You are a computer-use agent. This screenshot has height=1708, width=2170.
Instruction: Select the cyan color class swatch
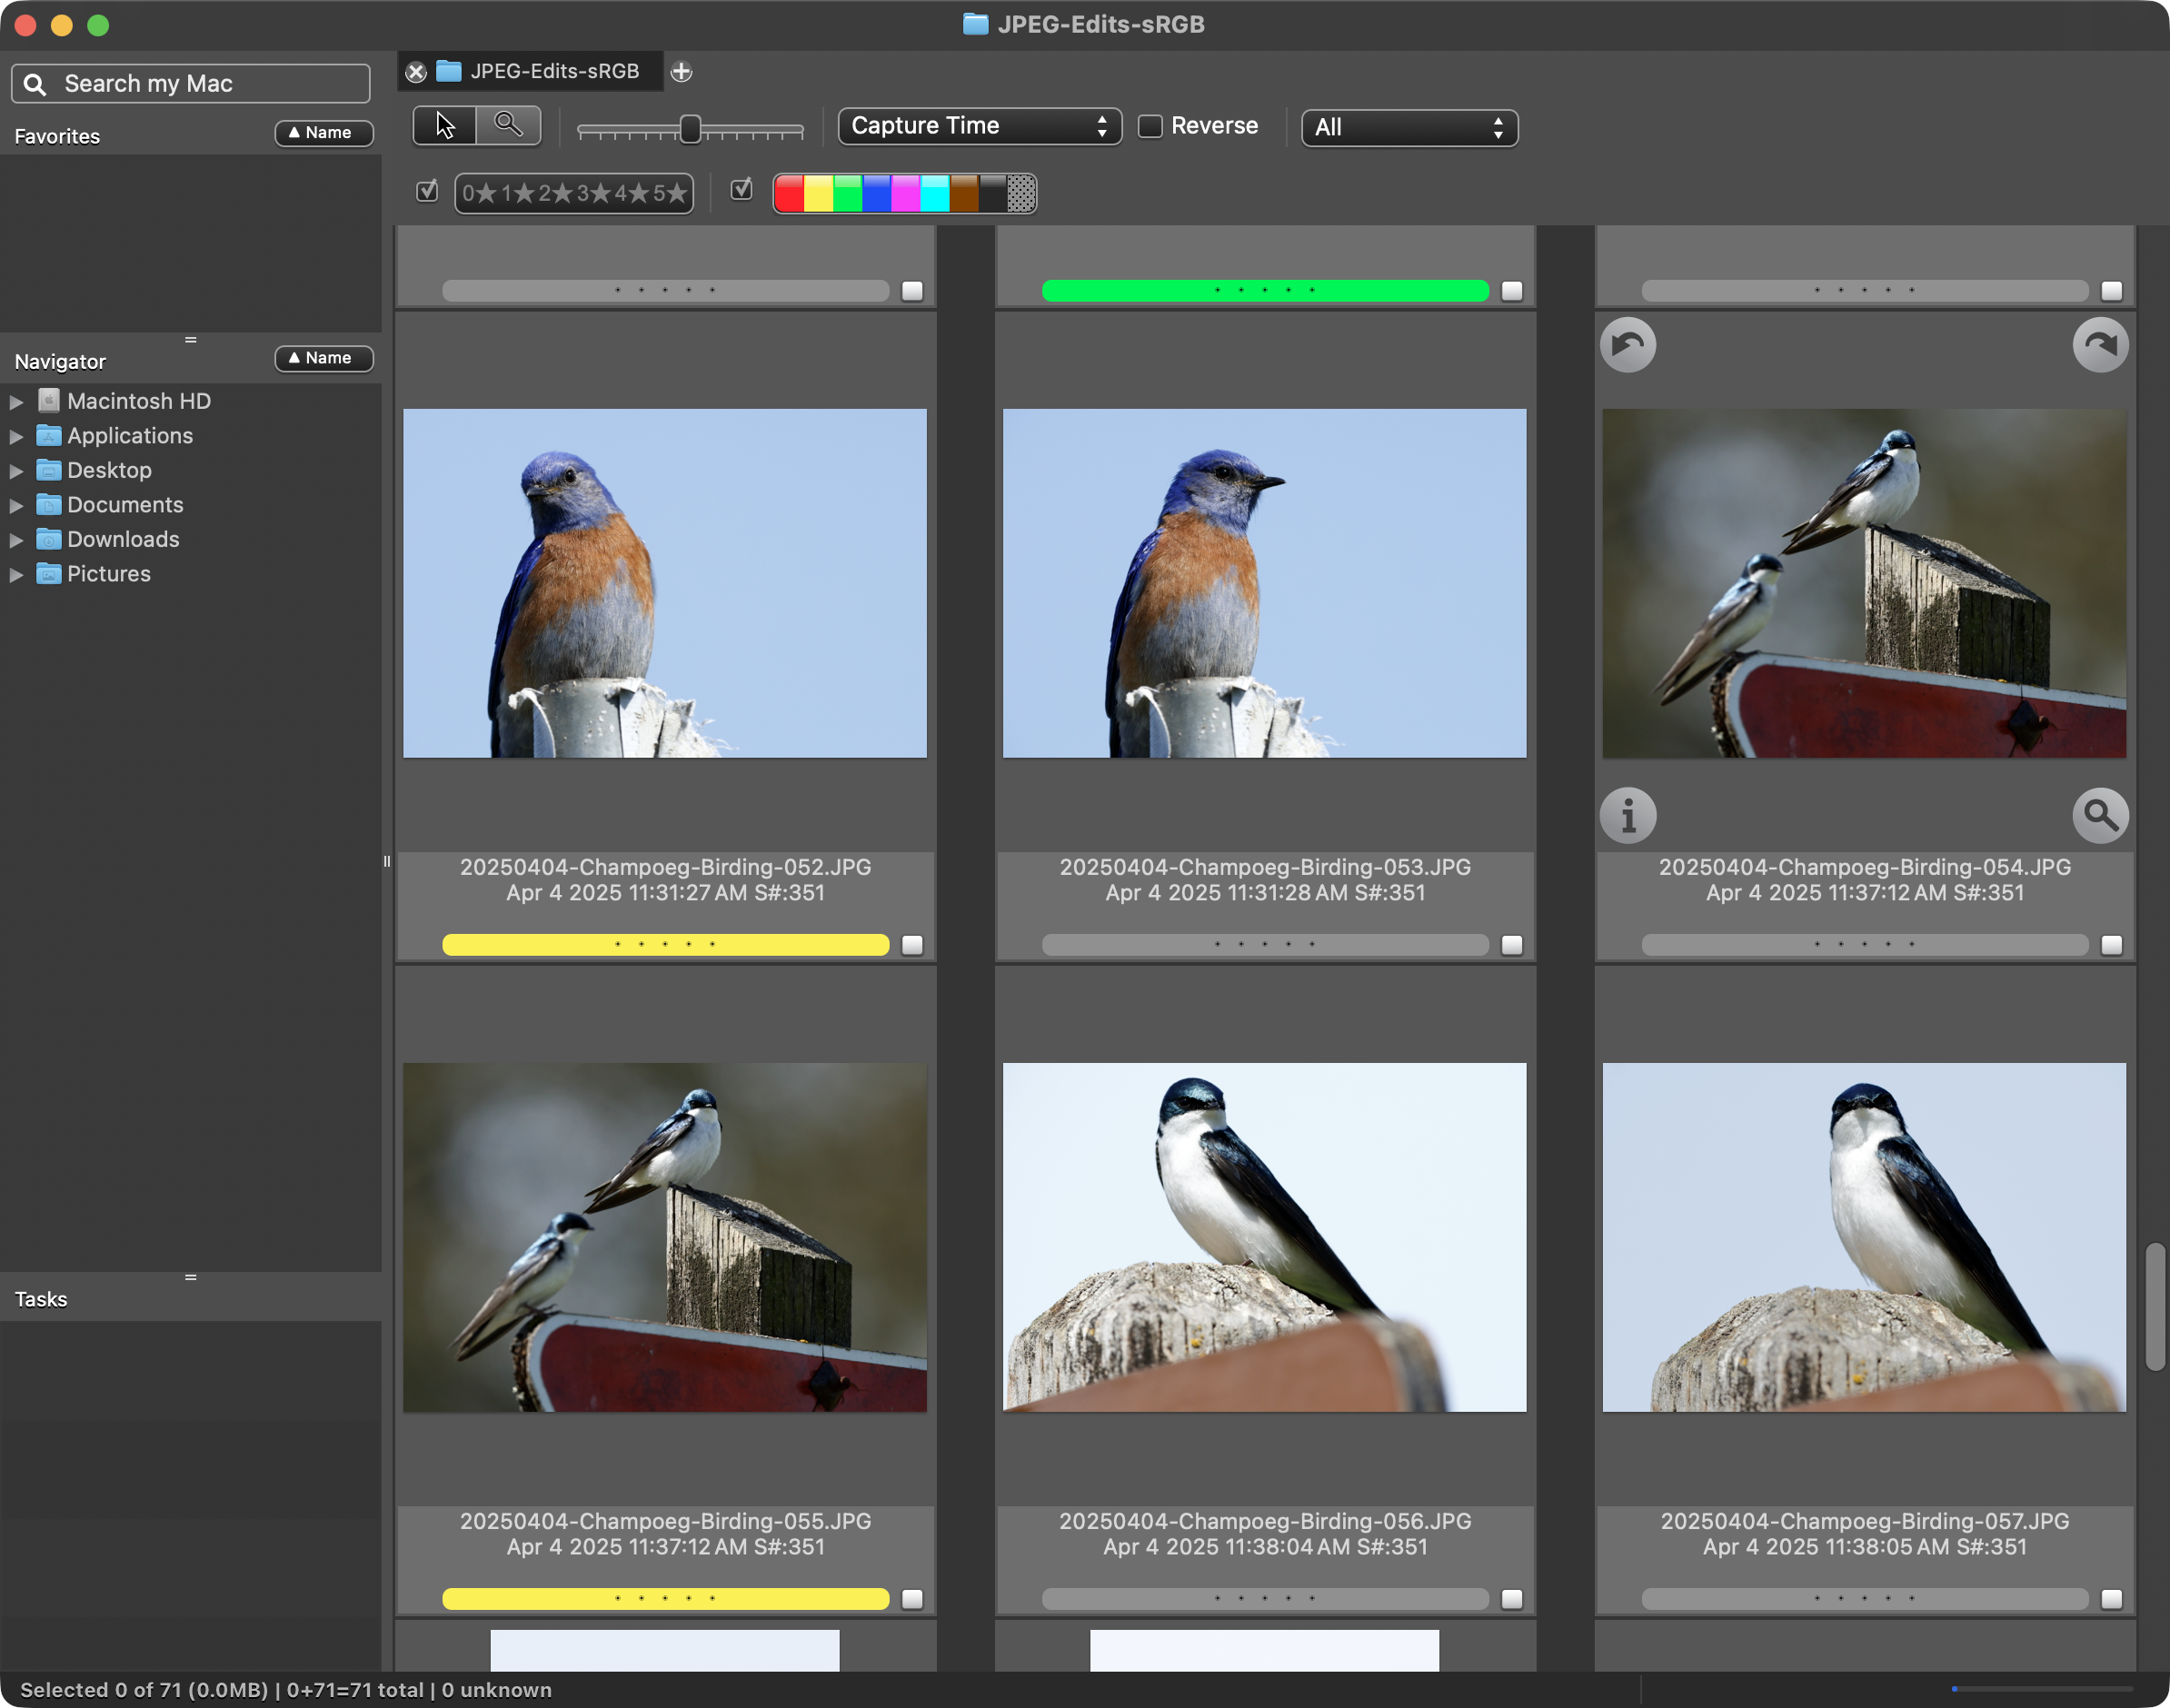tap(935, 193)
